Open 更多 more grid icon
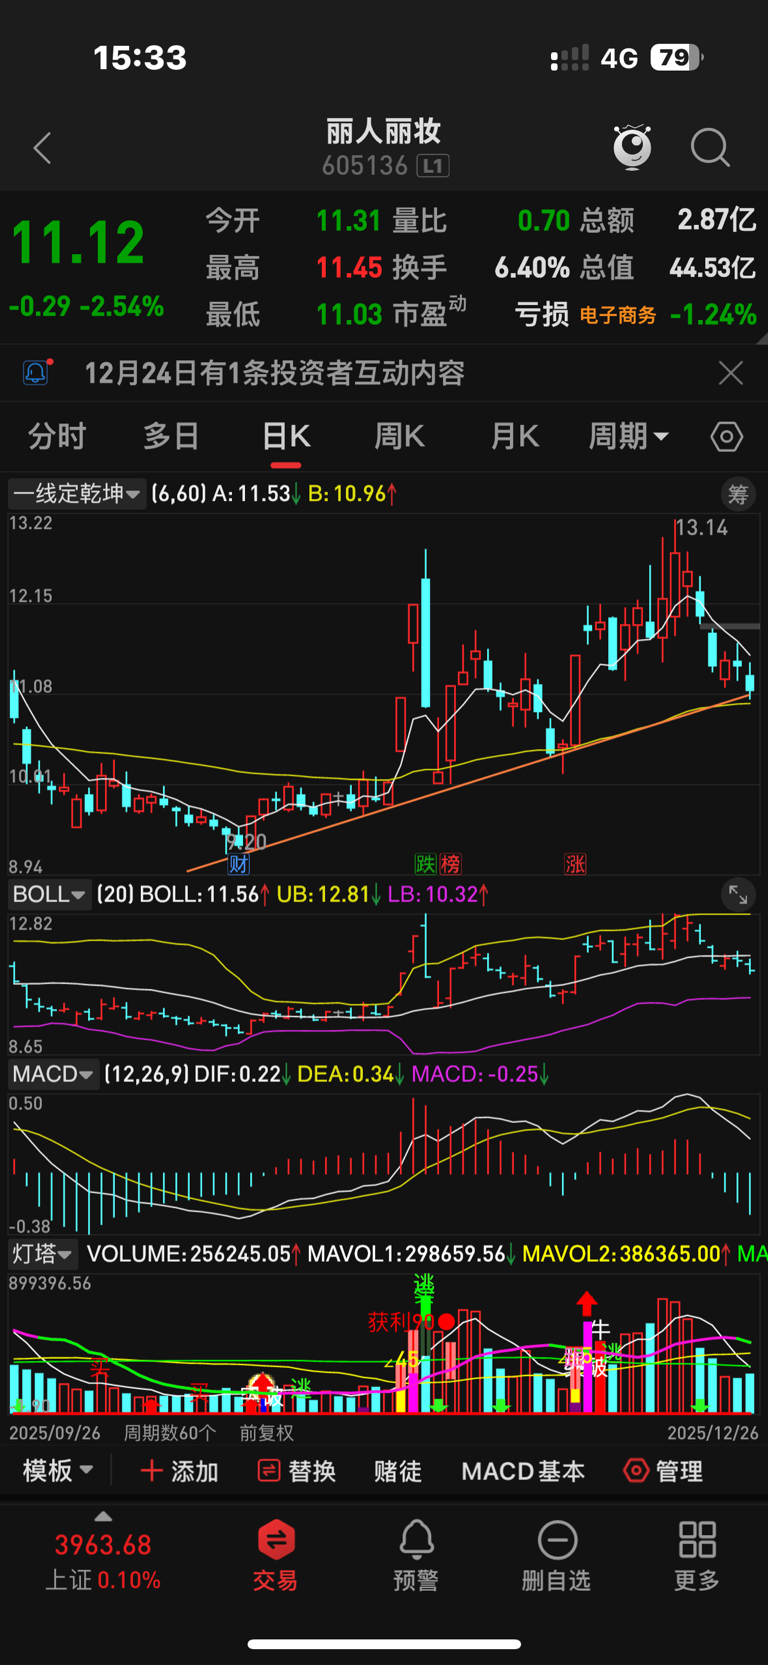Image resolution: width=769 pixels, height=1665 pixels. pyautogui.click(x=697, y=1555)
